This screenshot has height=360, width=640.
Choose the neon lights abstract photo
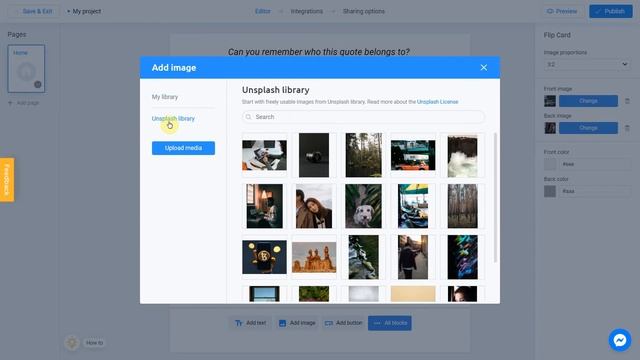click(x=462, y=257)
